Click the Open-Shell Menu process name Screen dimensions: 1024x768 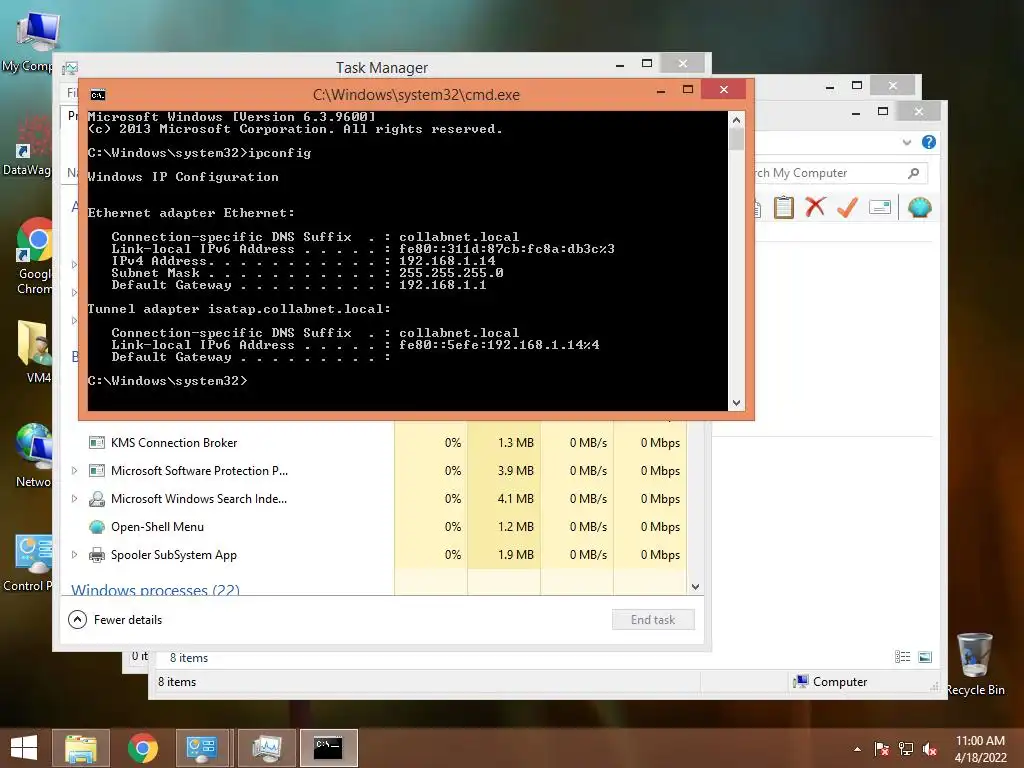[x=157, y=527]
